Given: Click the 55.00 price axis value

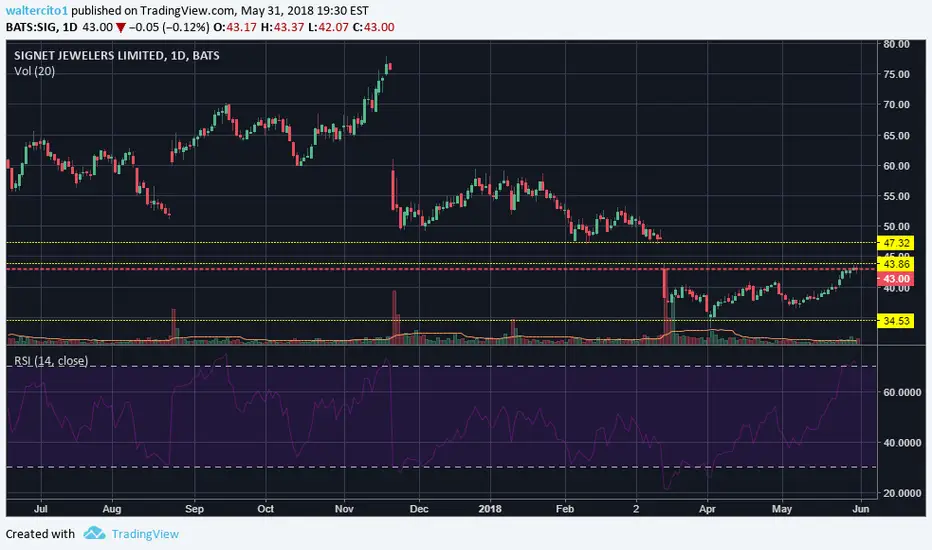Looking at the screenshot, I should click(896, 196).
